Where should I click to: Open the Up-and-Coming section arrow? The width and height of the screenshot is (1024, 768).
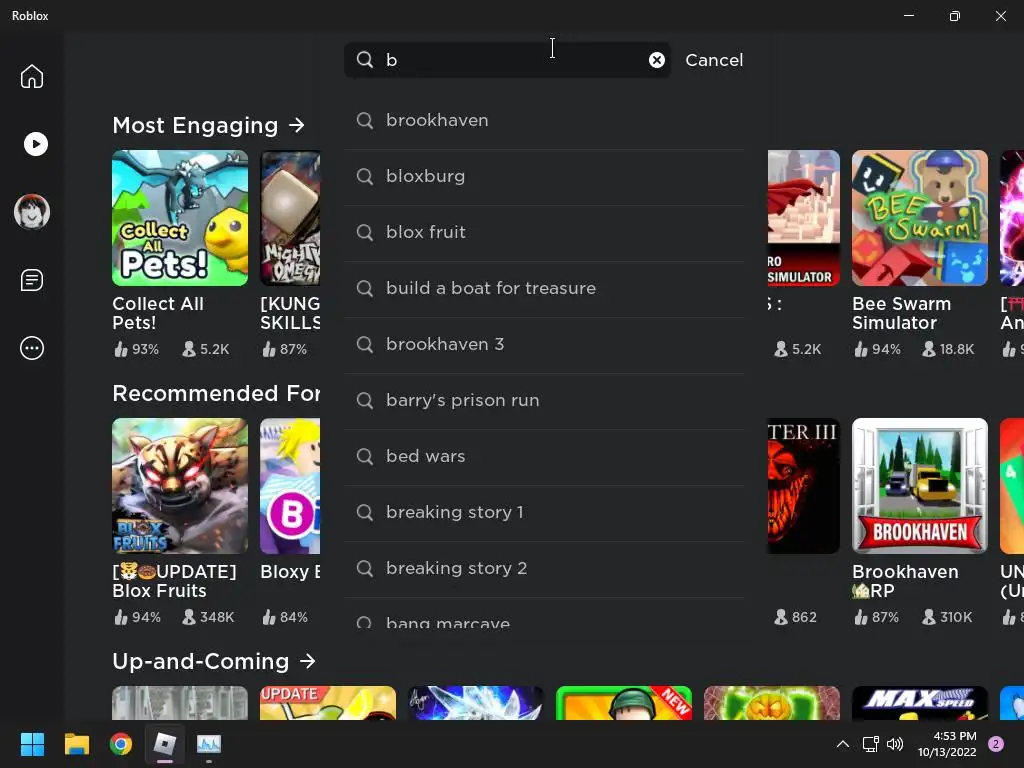click(307, 661)
